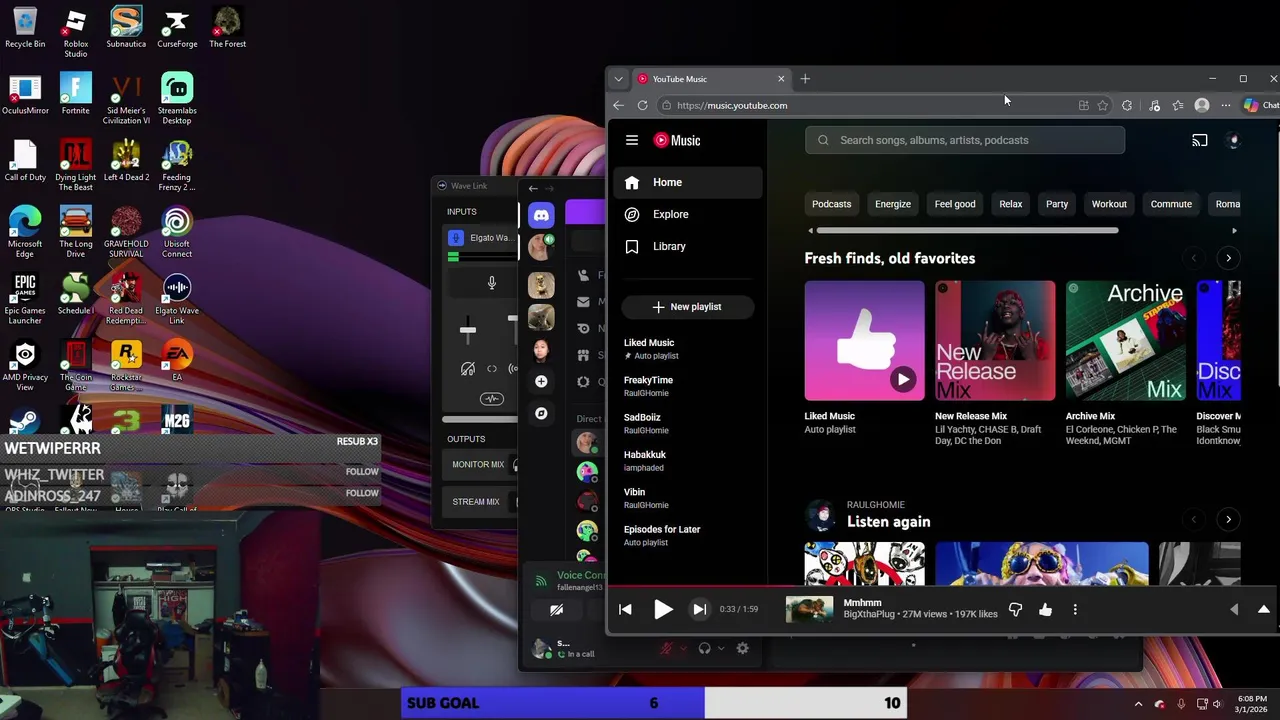
Task: Dislike the song Mmhmm
Action: coord(1015,610)
